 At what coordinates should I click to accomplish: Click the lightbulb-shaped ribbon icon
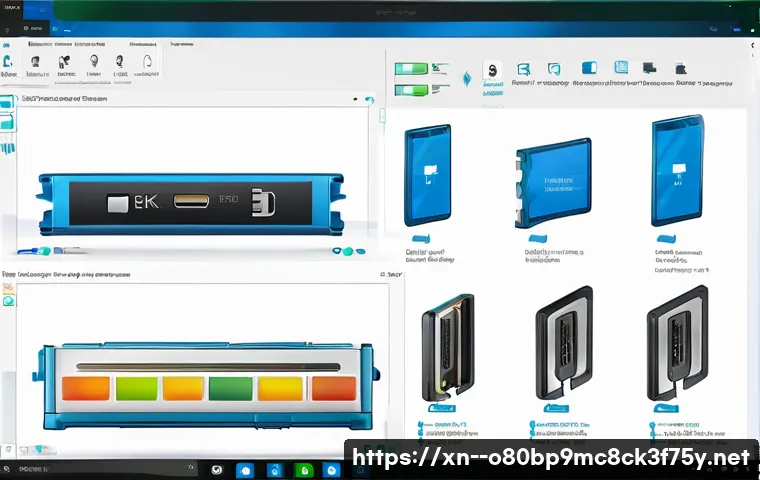pyautogui.click(x=94, y=61)
